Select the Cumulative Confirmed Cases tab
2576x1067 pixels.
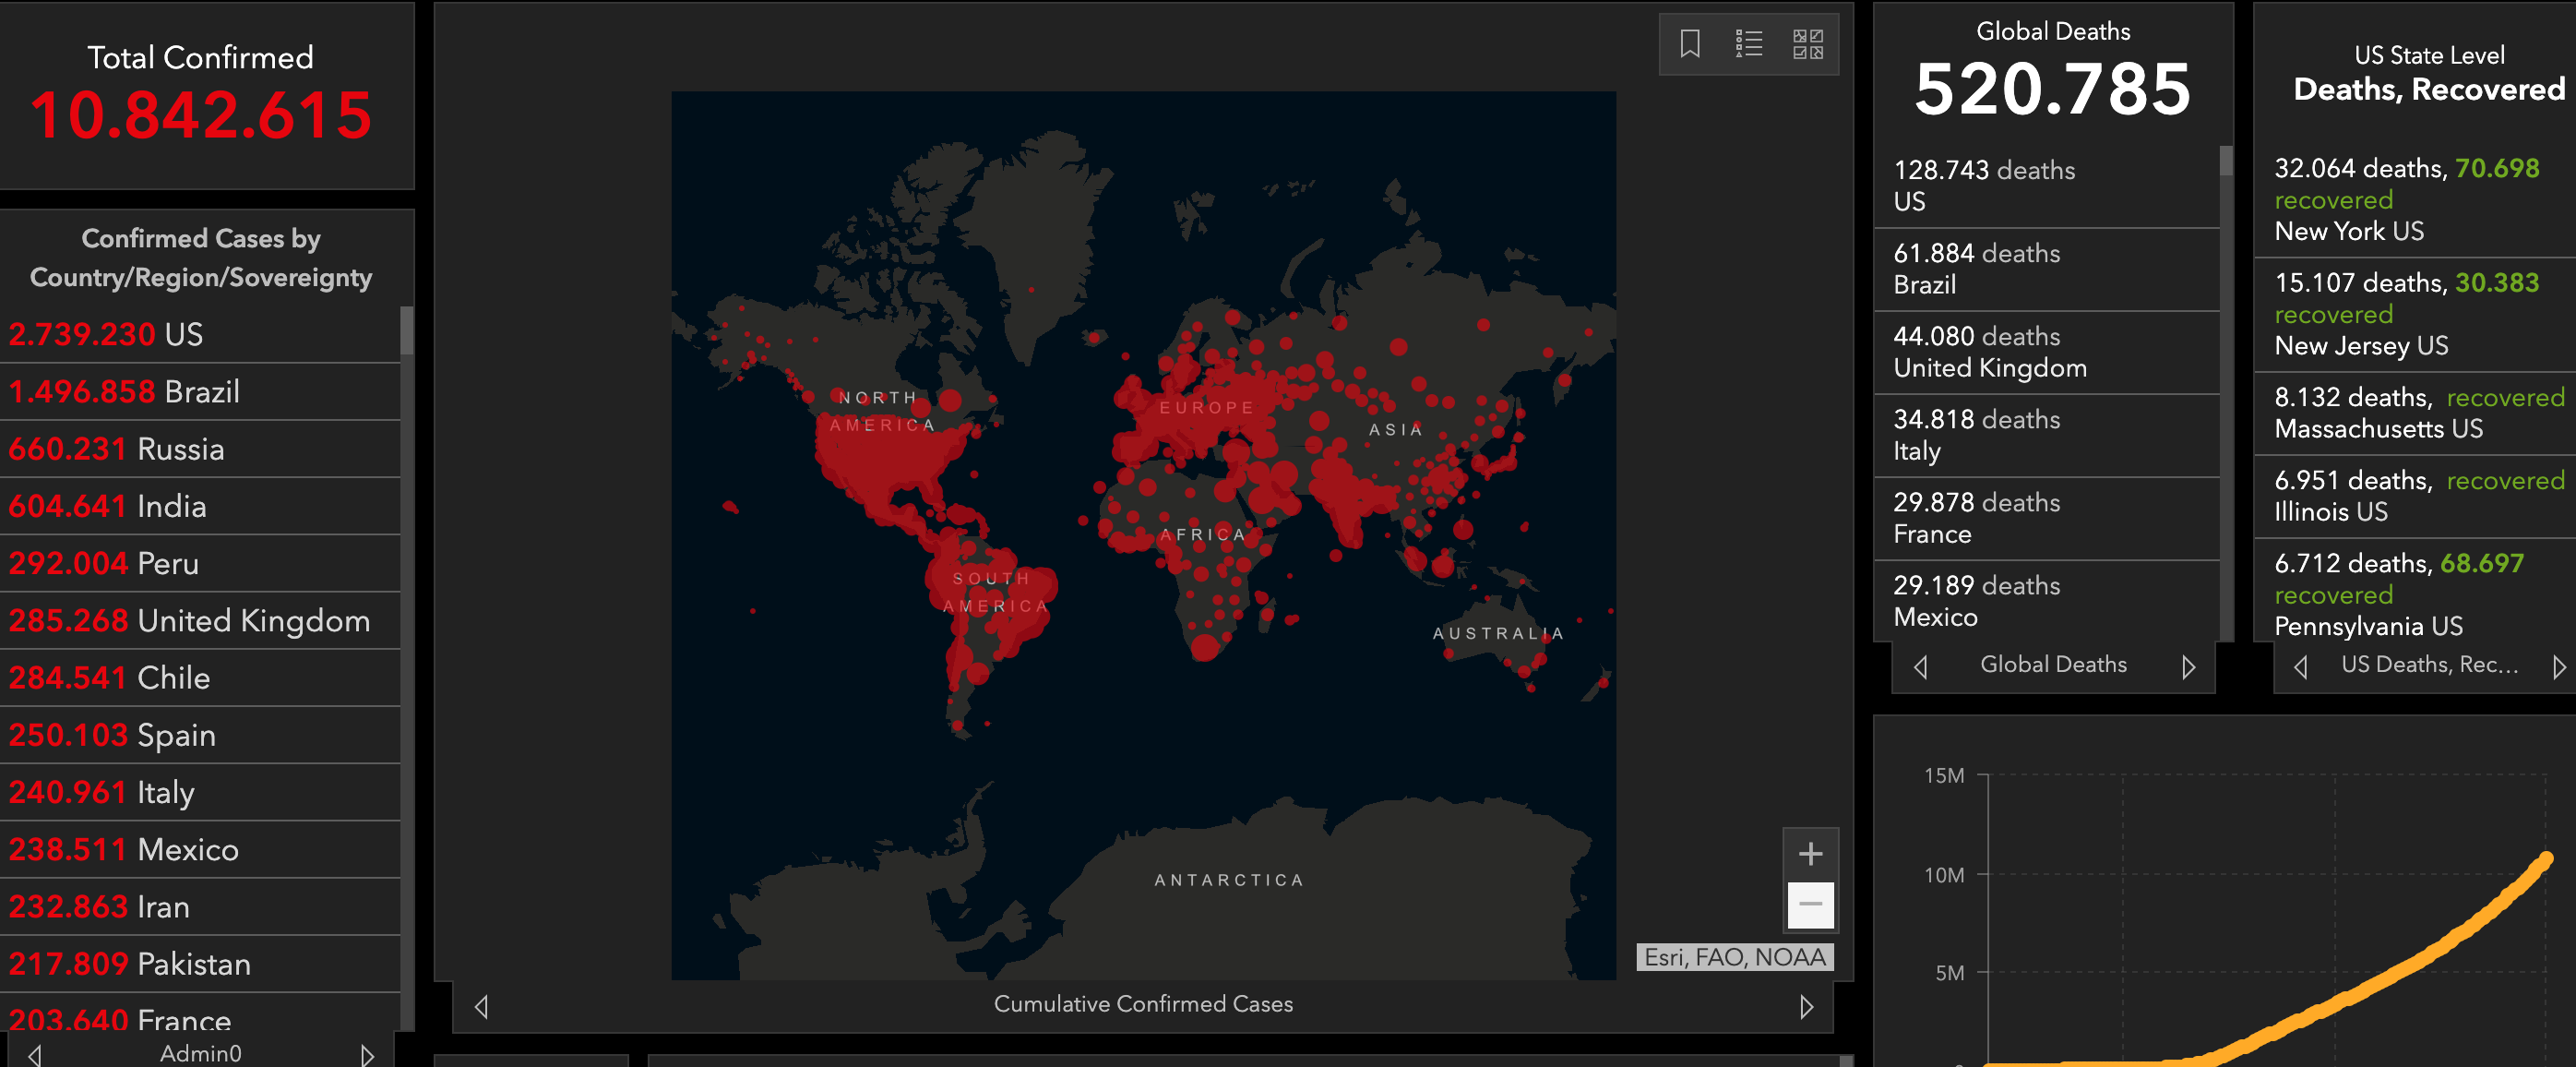(x=1142, y=1004)
